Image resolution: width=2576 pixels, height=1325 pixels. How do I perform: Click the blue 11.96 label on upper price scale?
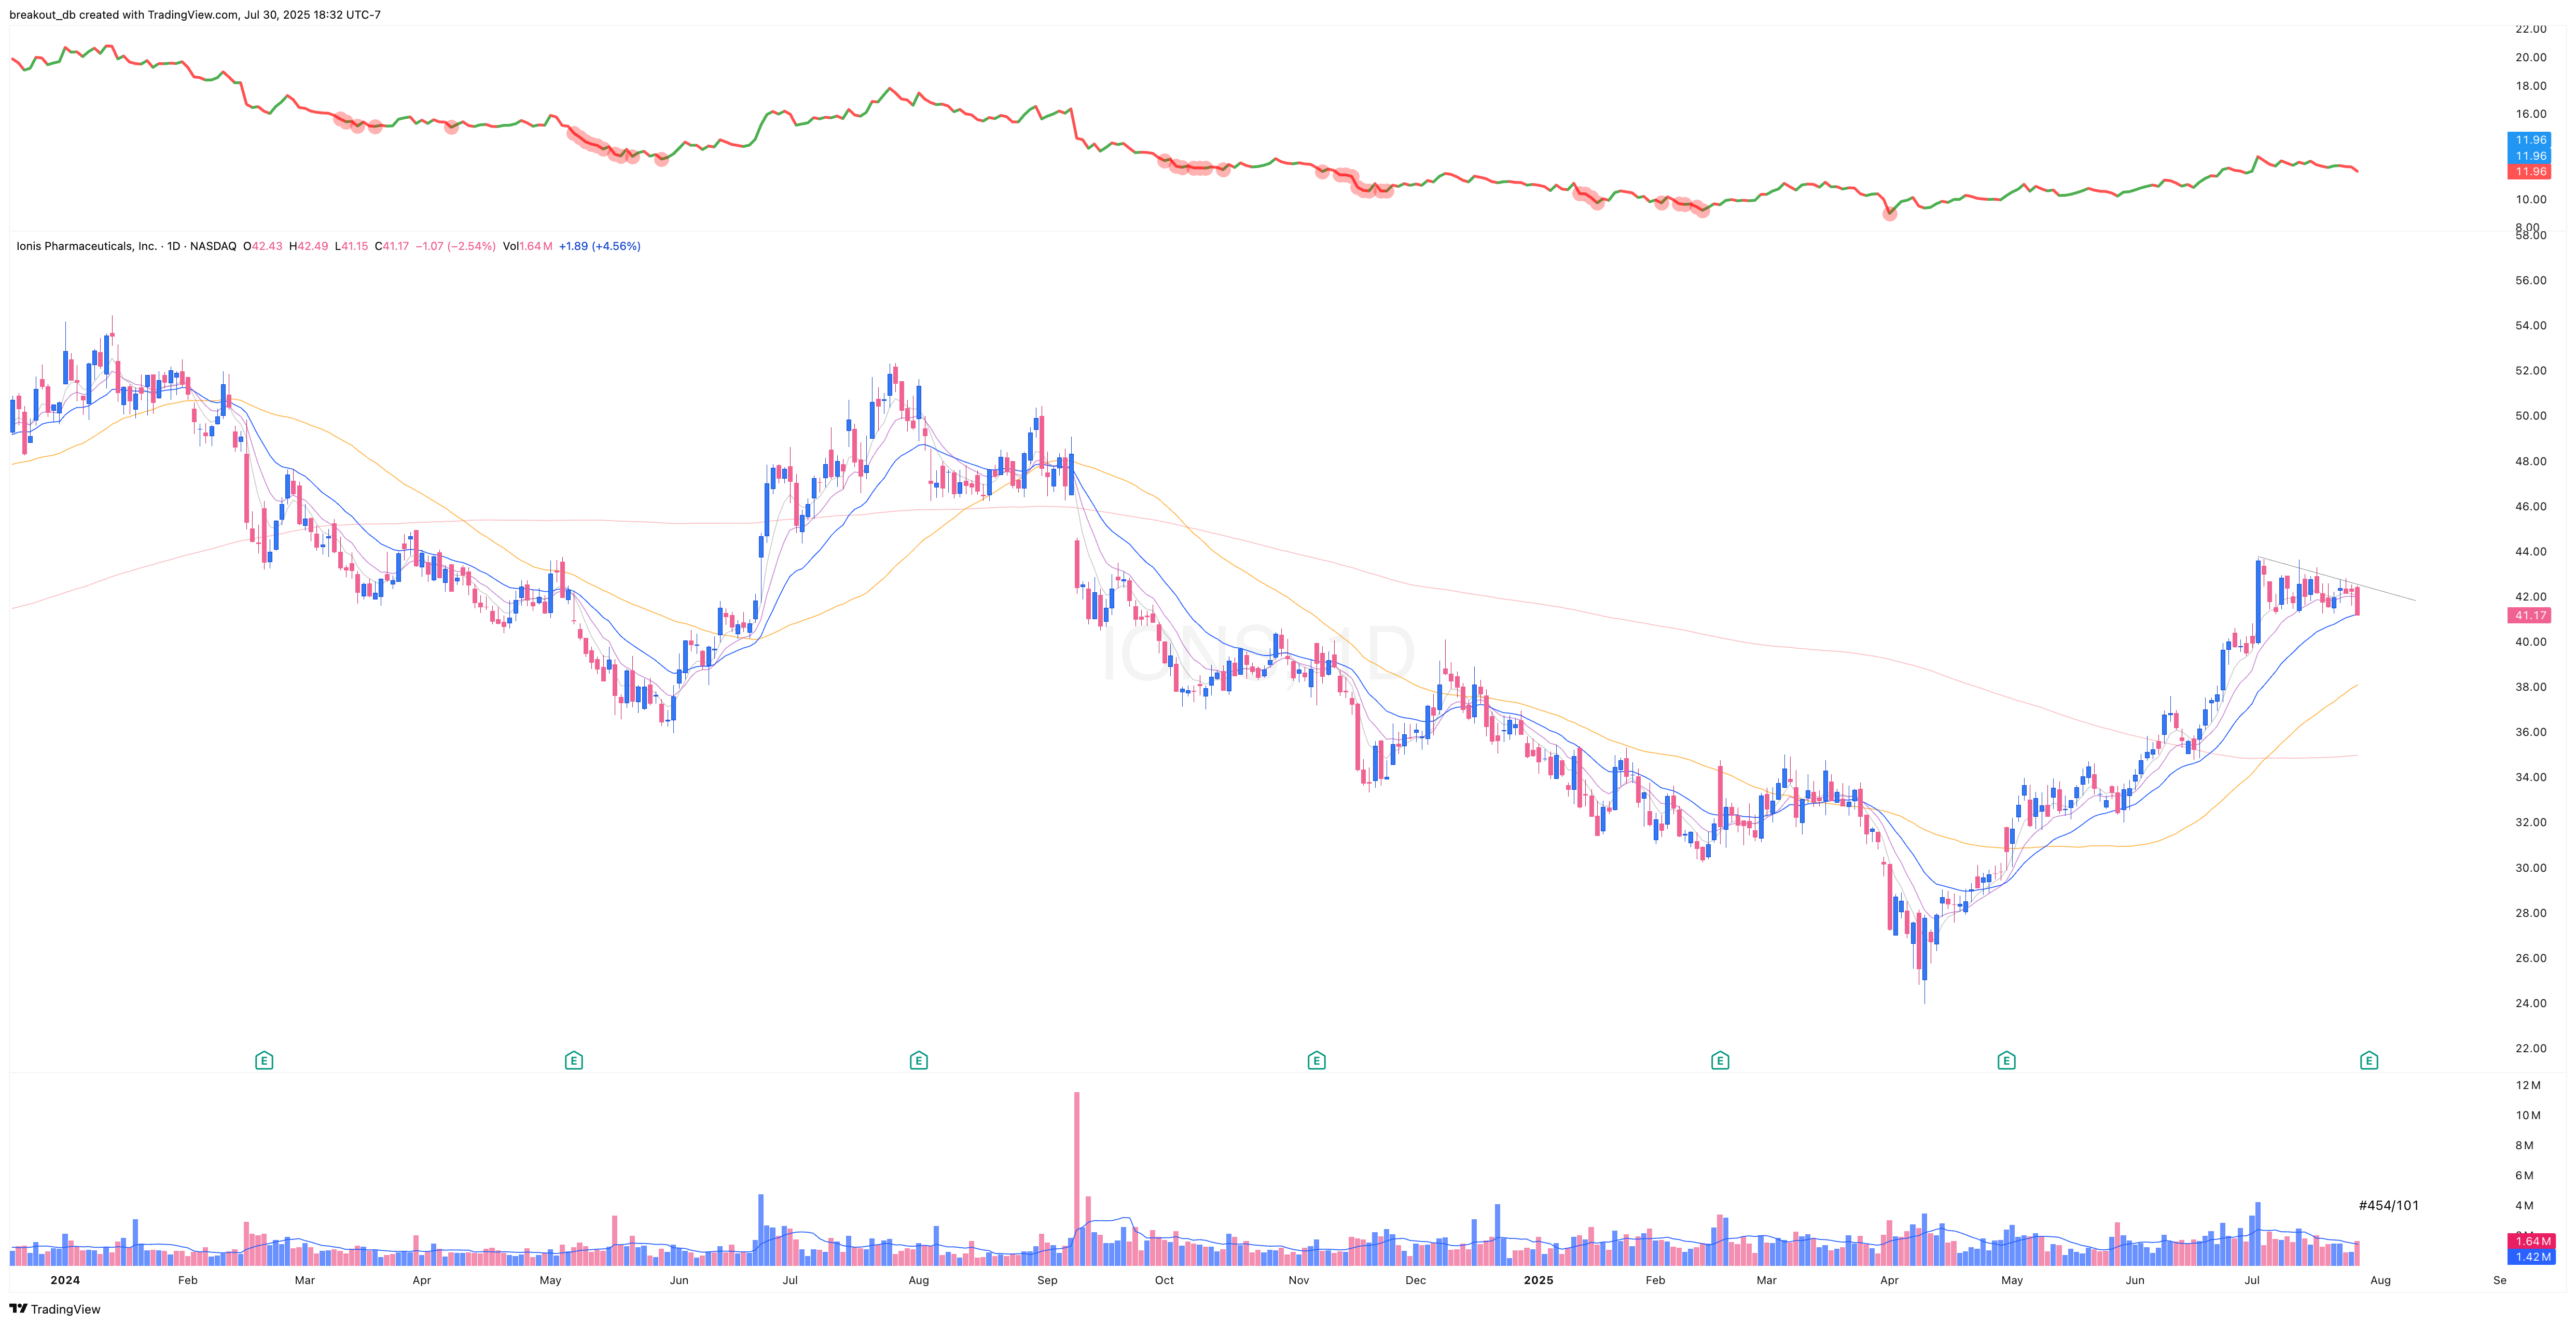(x=2529, y=140)
